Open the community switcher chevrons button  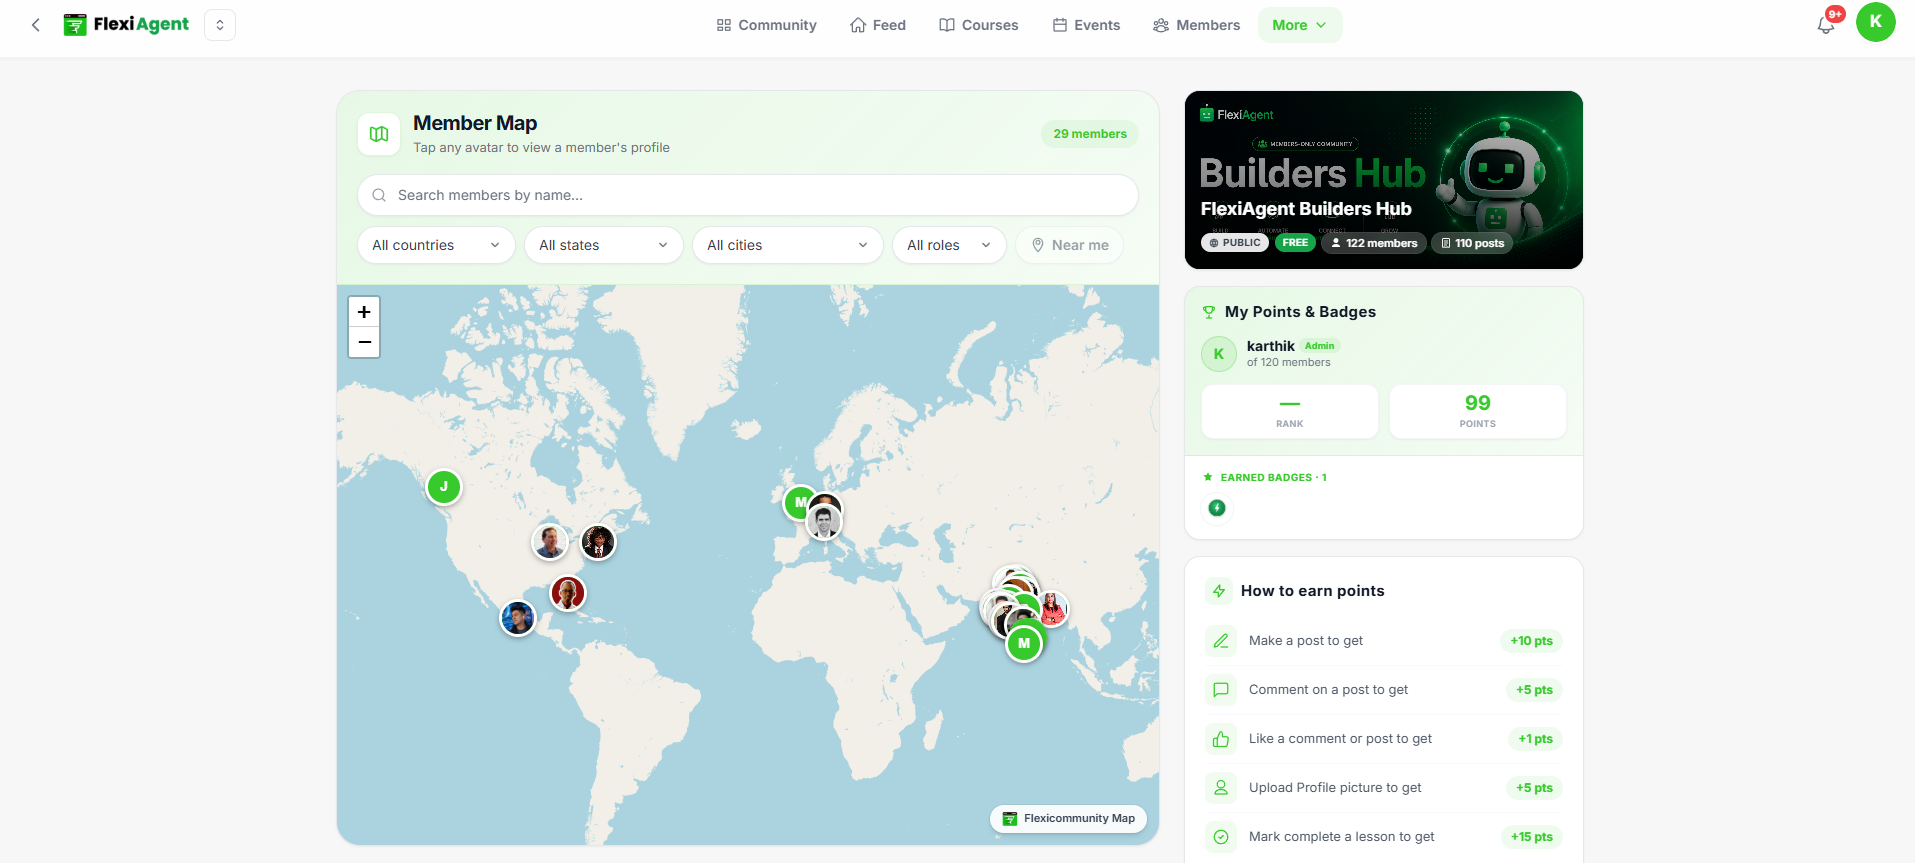pyautogui.click(x=220, y=25)
